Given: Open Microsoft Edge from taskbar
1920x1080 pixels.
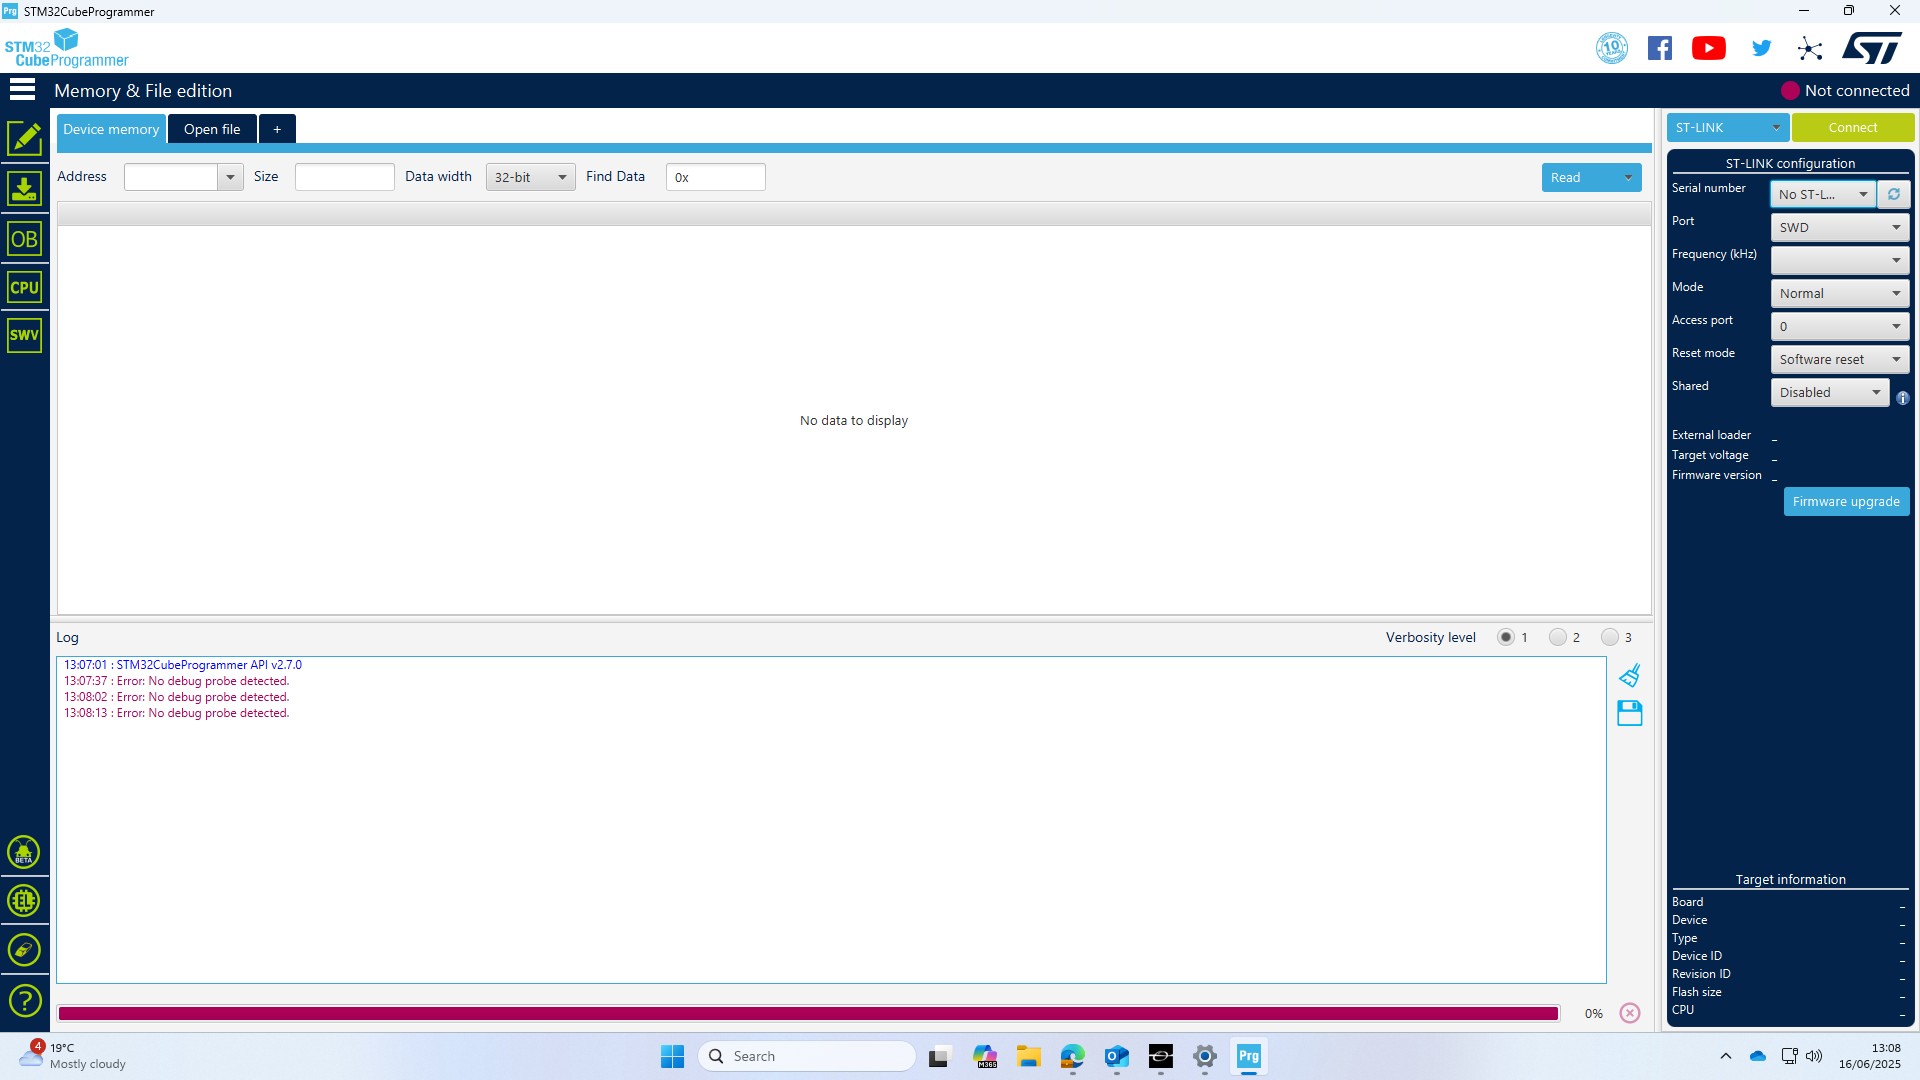Looking at the screenshot, I should 1073,1056.
